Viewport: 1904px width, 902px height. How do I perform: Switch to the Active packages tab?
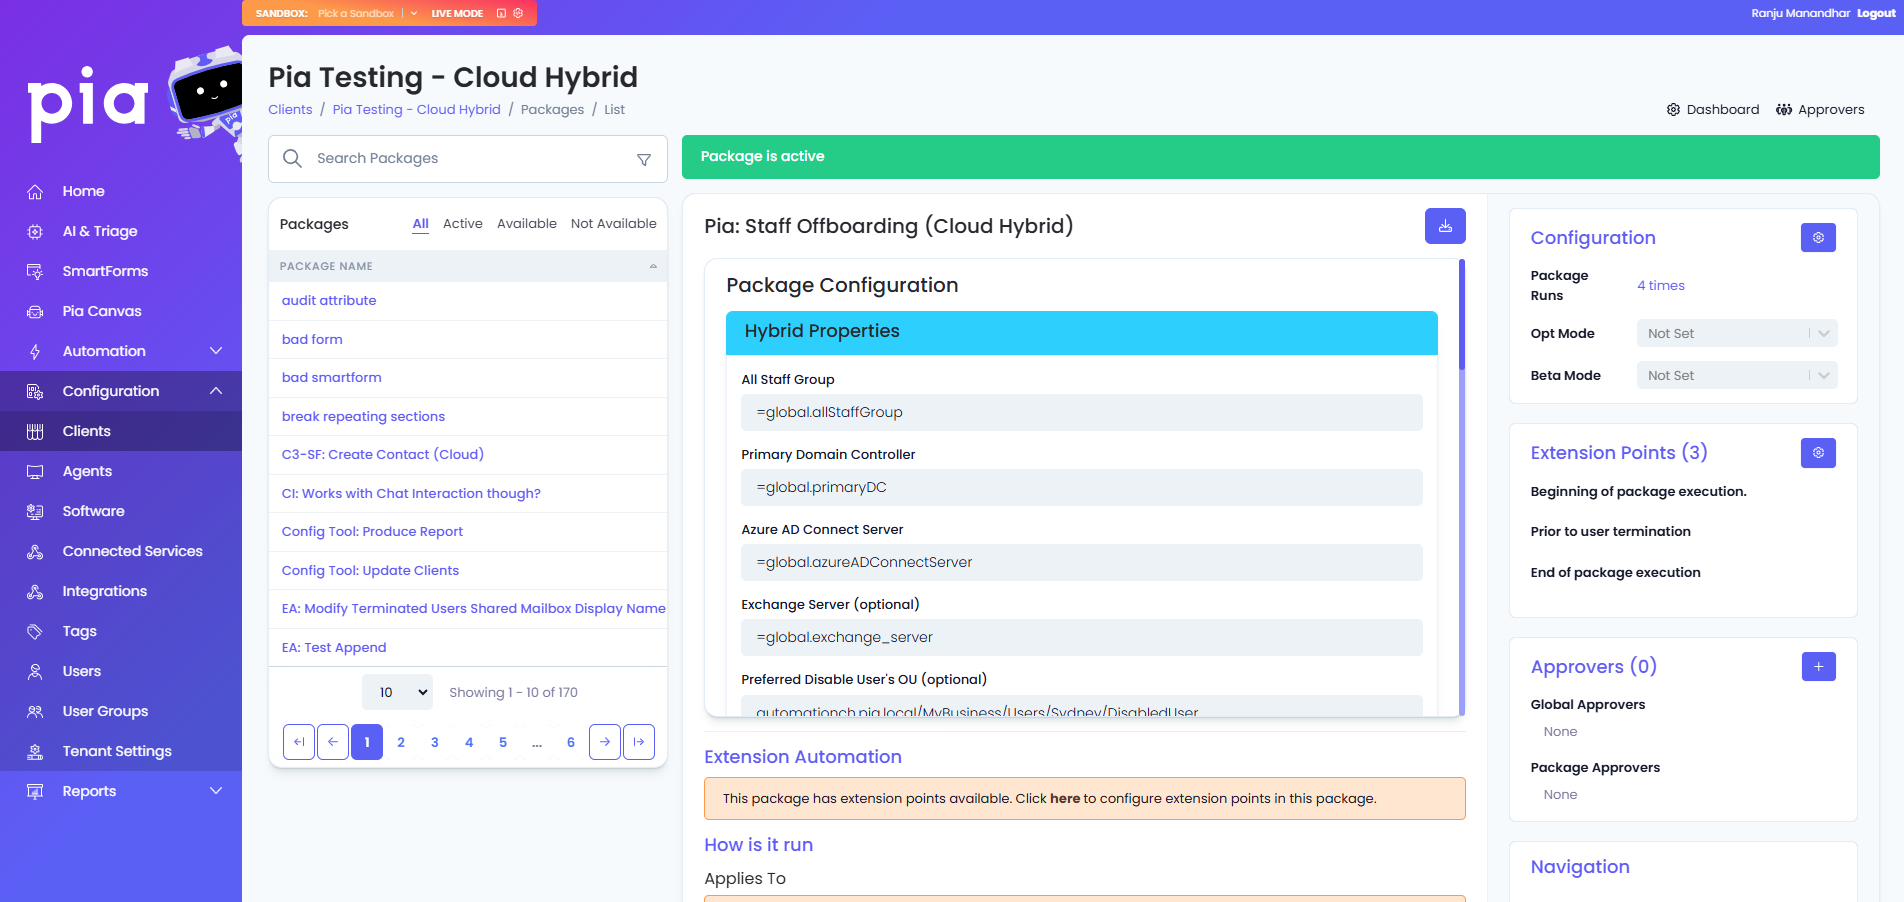[x=463, y=224]
